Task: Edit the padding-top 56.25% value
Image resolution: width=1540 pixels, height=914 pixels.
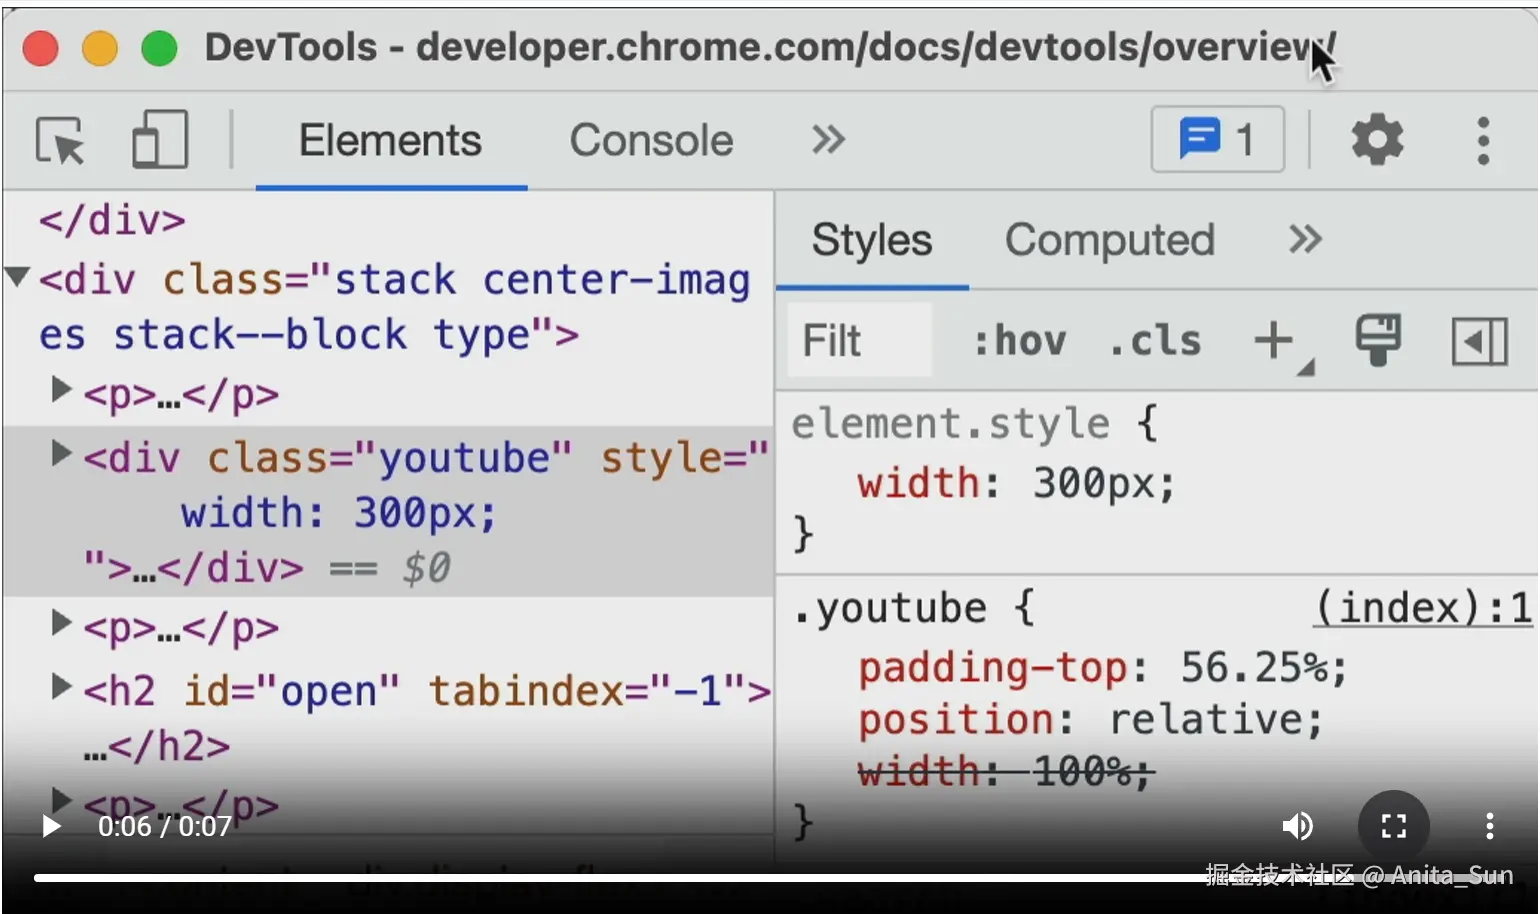Action: point(1254,667)
